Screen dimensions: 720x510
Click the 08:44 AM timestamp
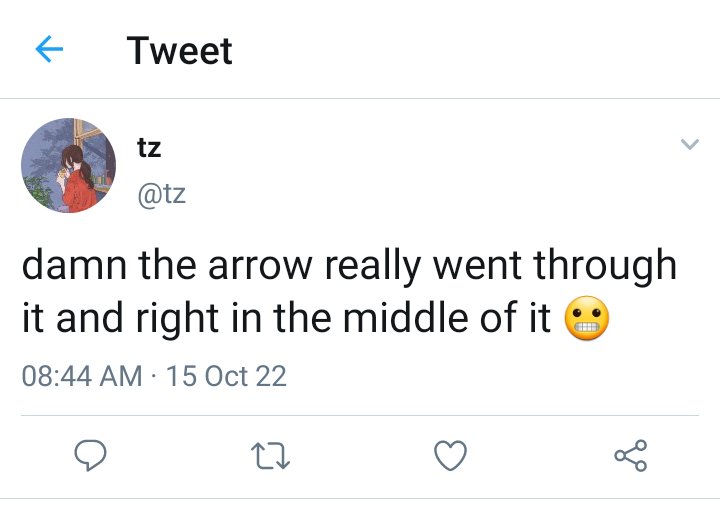(82, 376)
